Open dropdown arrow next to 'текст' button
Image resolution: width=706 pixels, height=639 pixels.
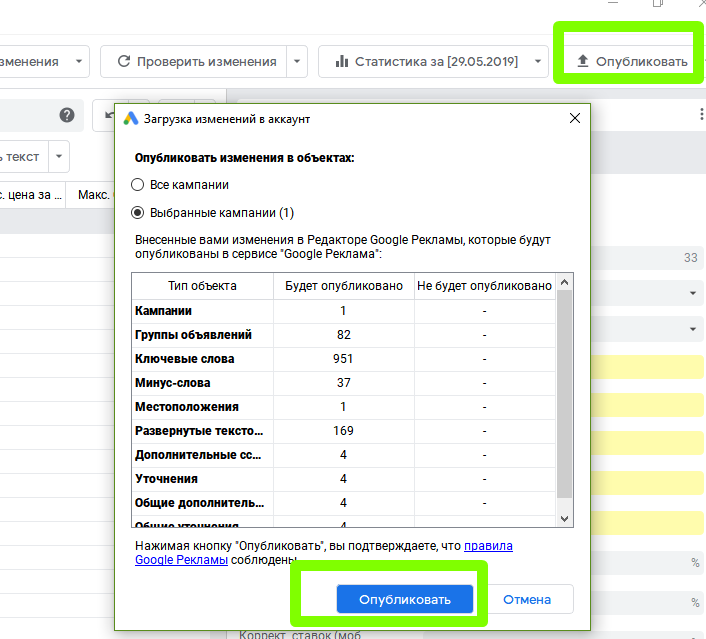click(59, 157)
